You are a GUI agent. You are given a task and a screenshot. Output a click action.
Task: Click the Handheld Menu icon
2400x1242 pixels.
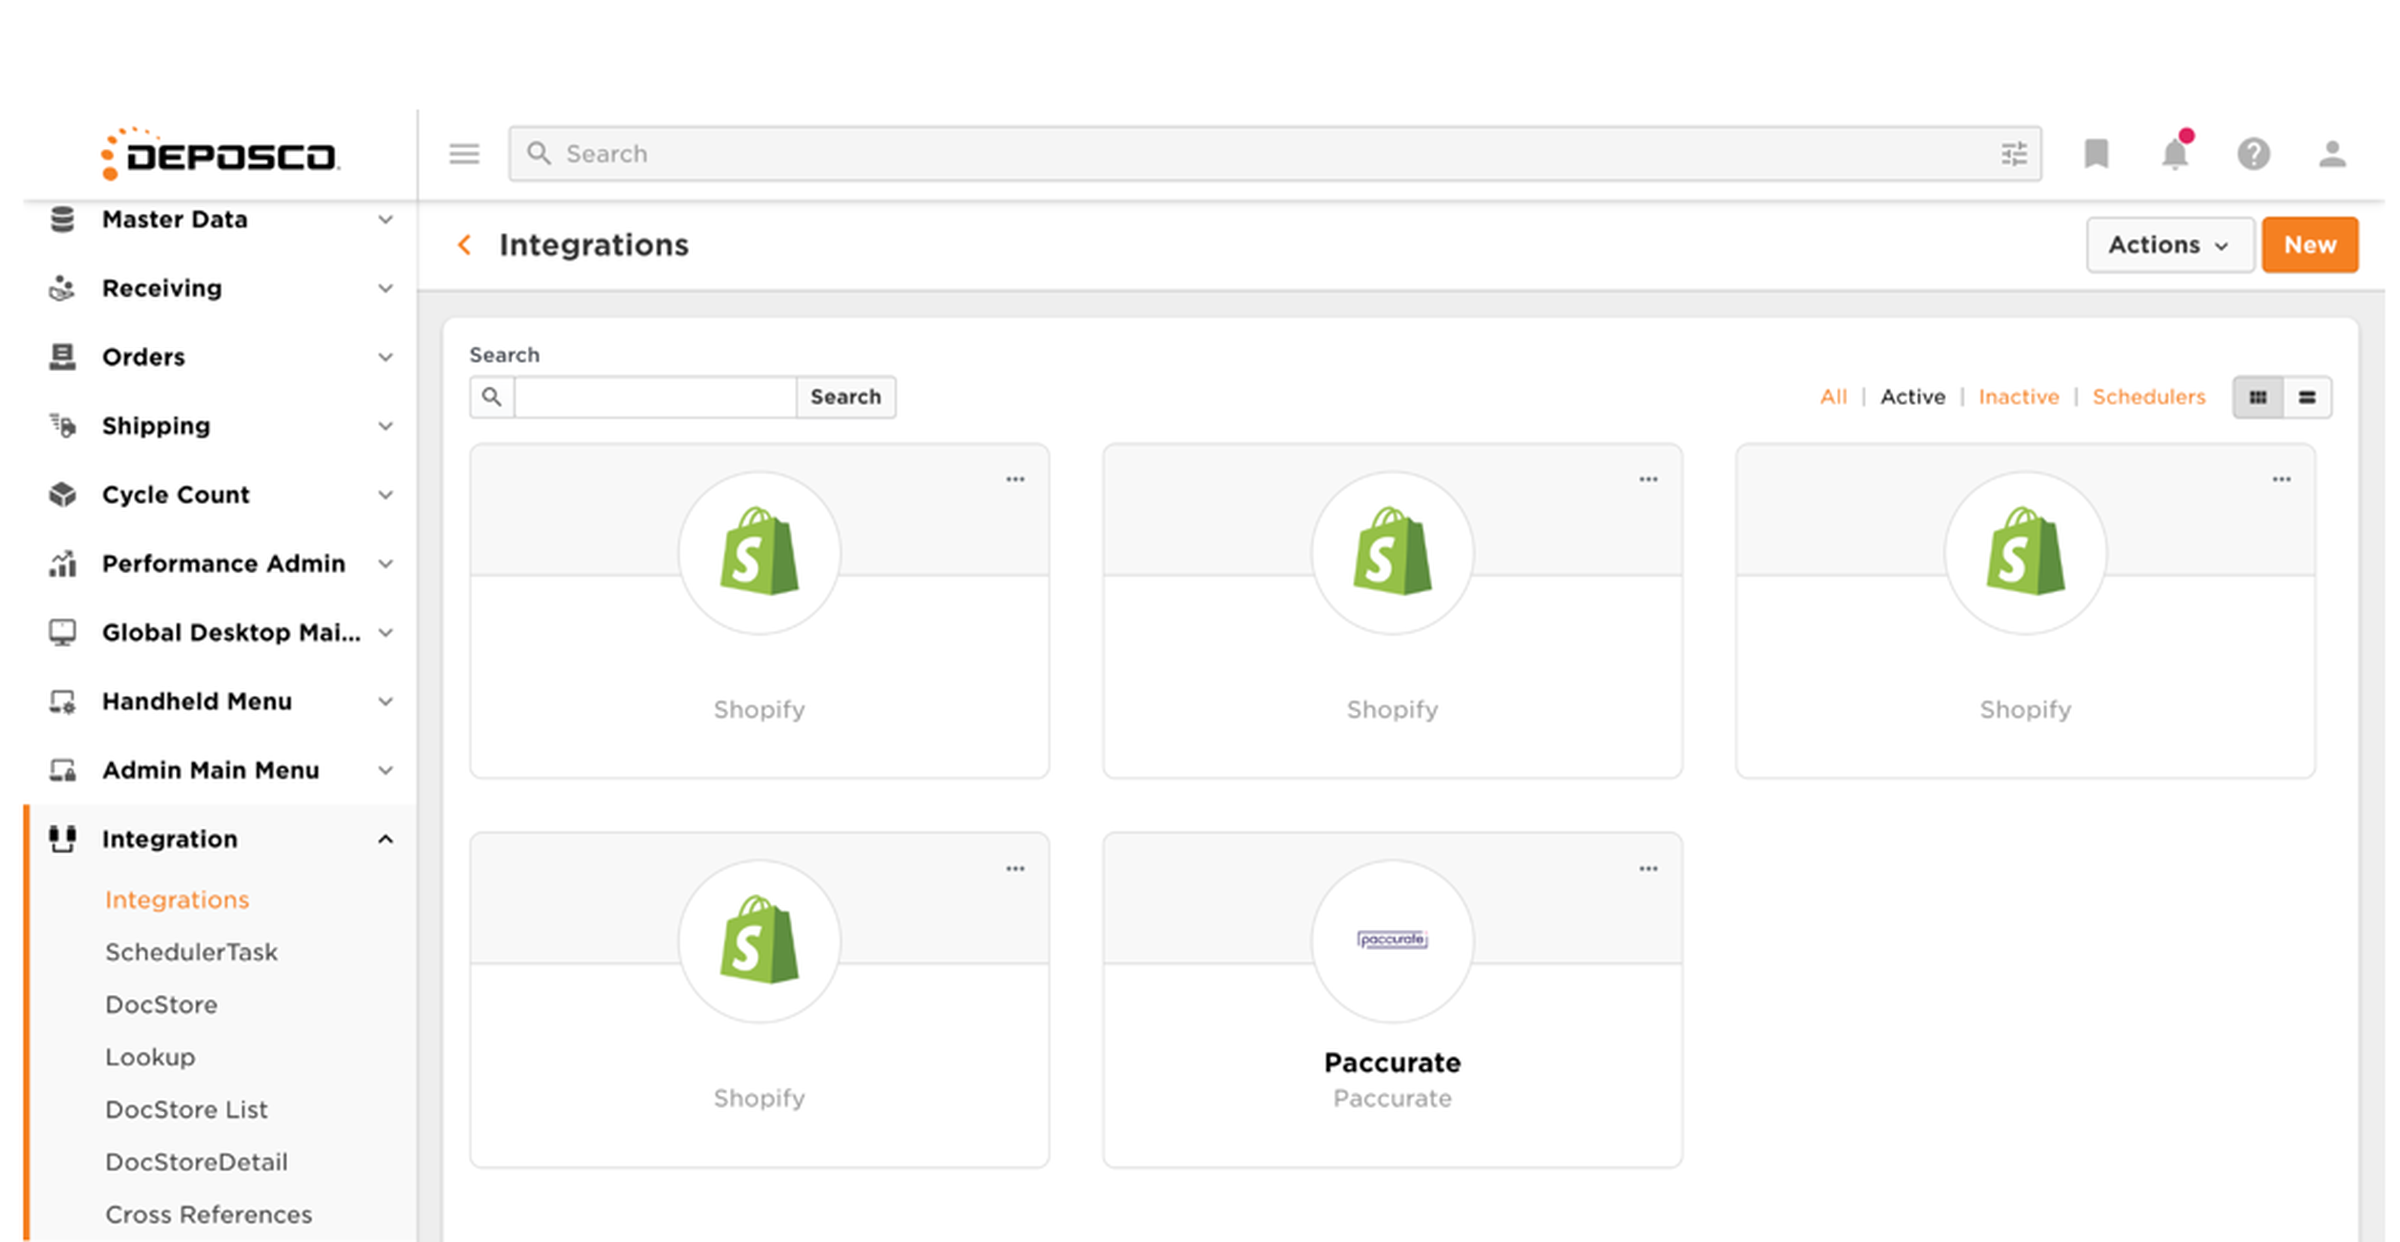pos(62,702)
